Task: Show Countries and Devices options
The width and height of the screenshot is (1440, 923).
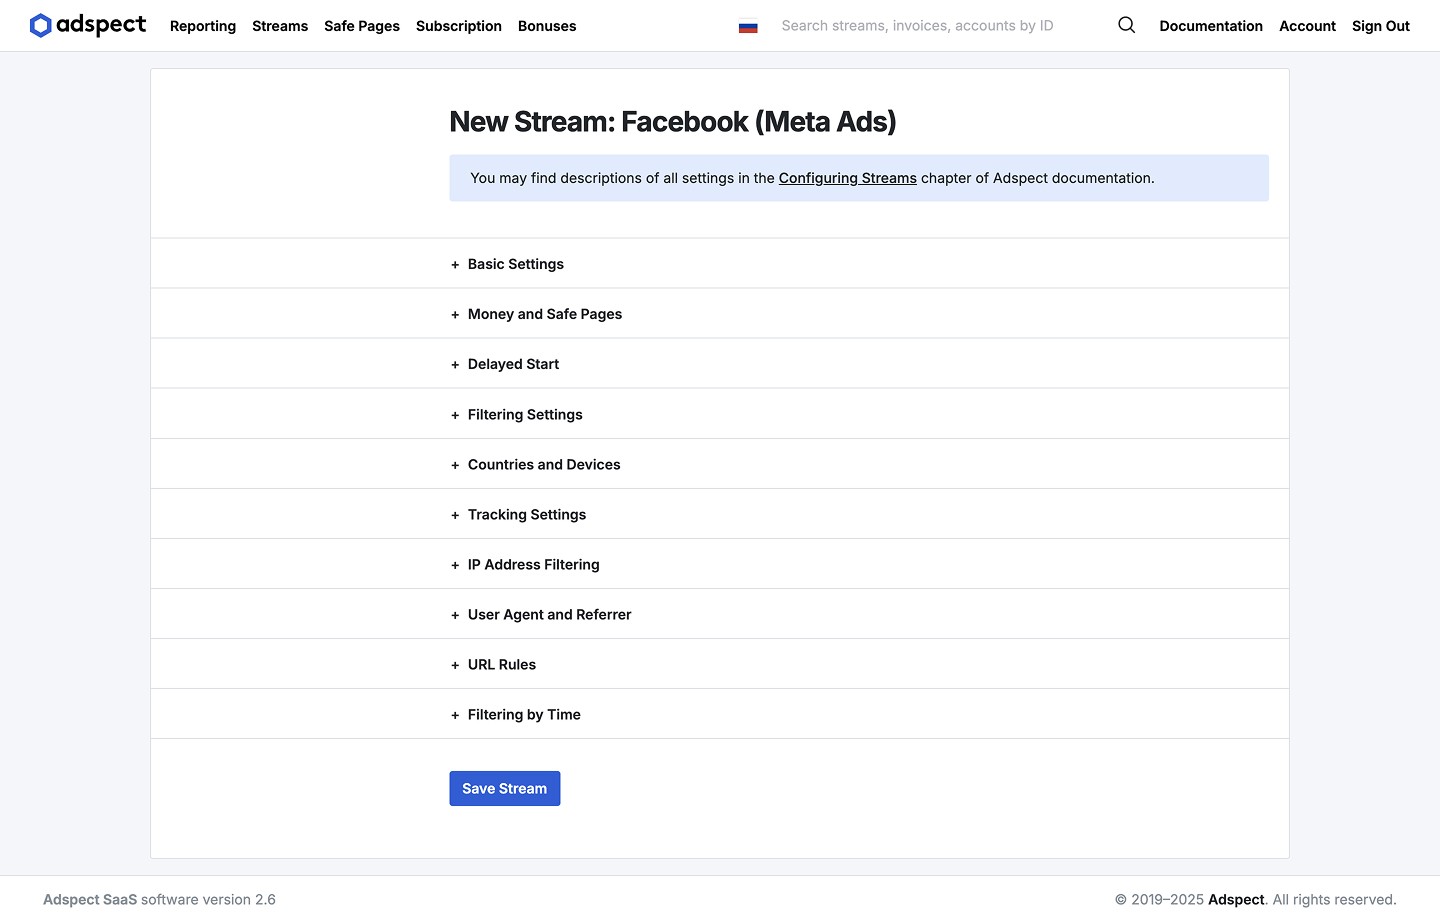Action: pyautogui.click(x=543, y=464)
